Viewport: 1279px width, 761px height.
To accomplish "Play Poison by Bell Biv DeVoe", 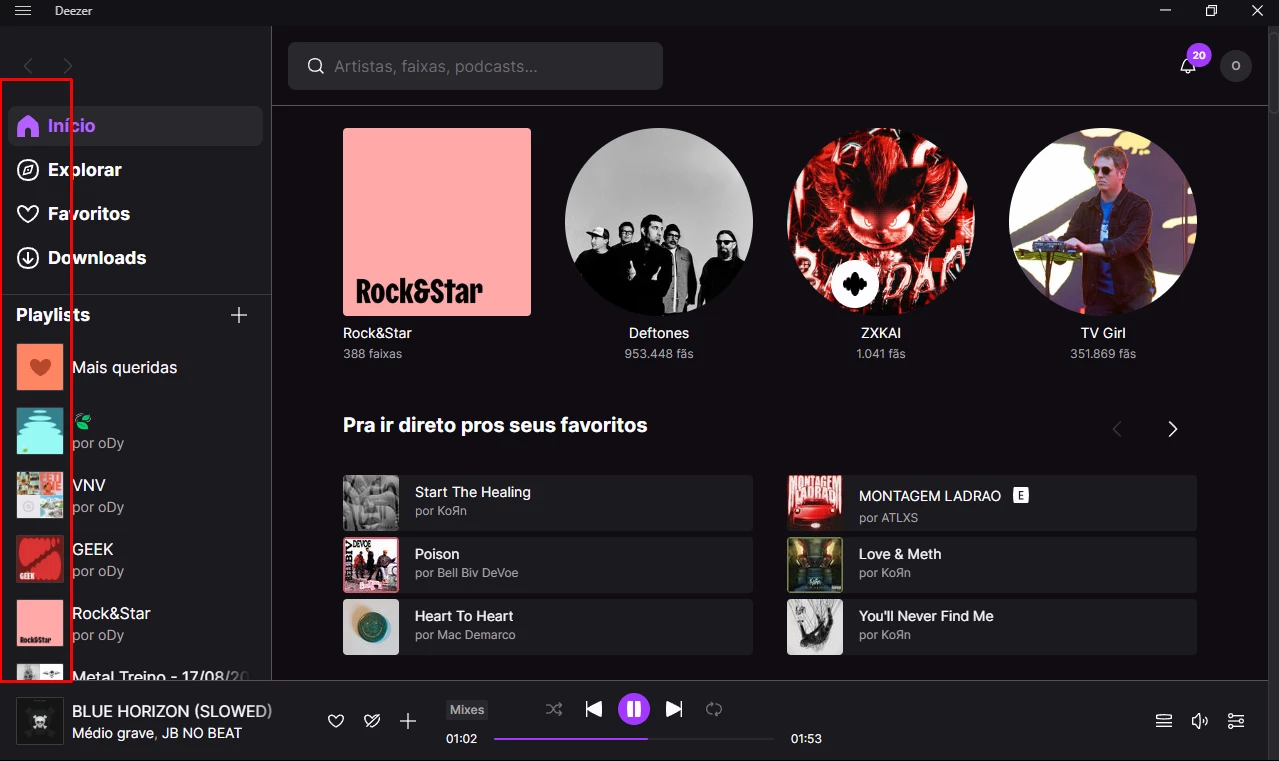I will pyautogui.click(x=548, y=565).
